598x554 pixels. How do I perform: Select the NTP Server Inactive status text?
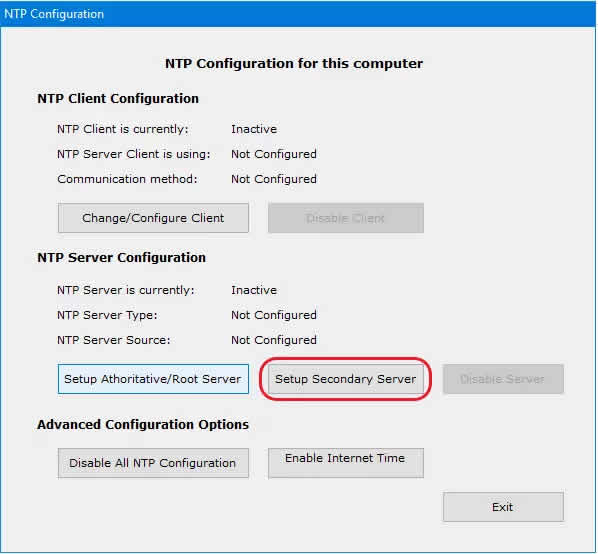pos(254,290)
